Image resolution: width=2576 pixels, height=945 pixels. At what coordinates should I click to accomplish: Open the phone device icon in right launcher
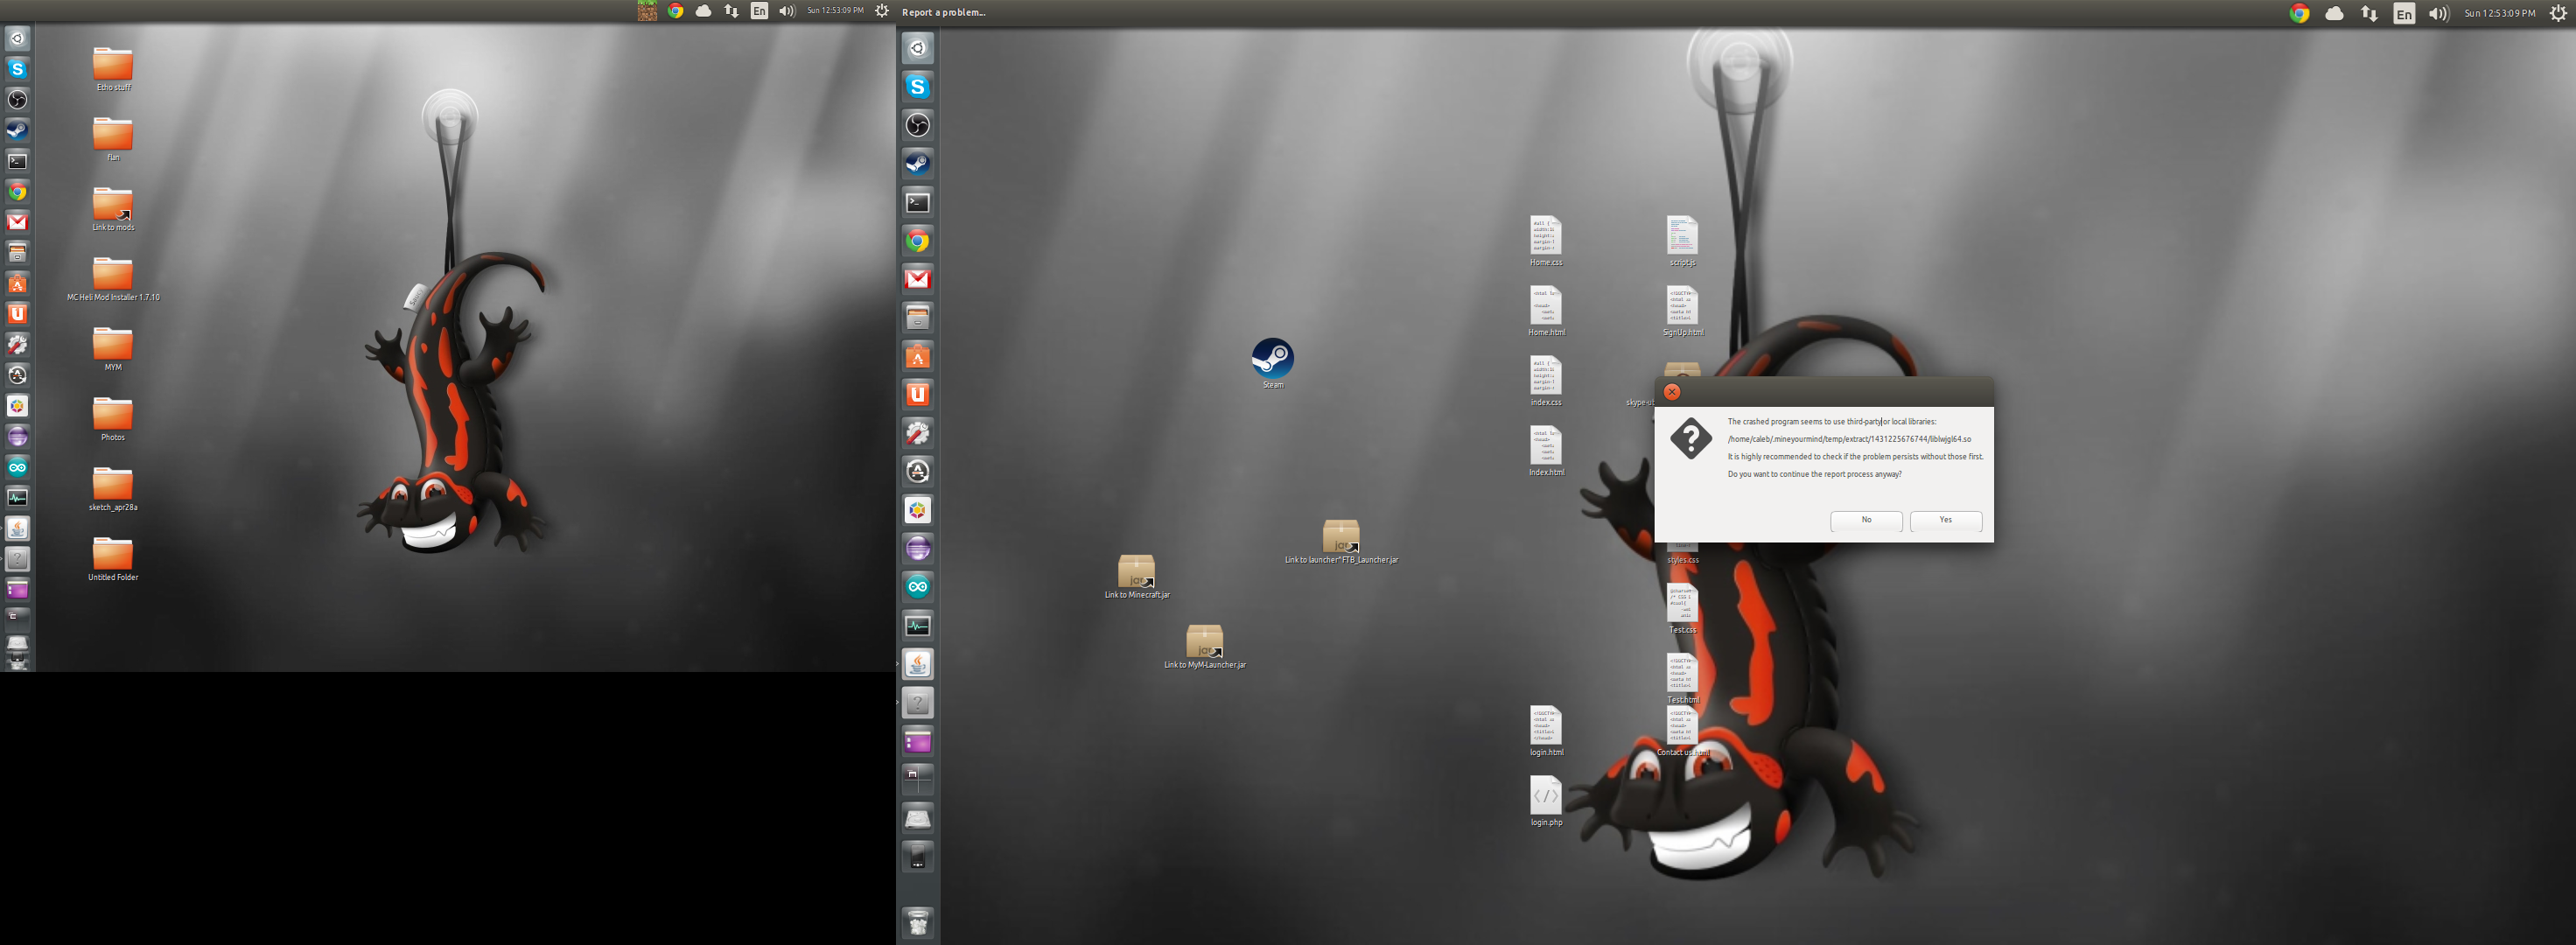918,857
